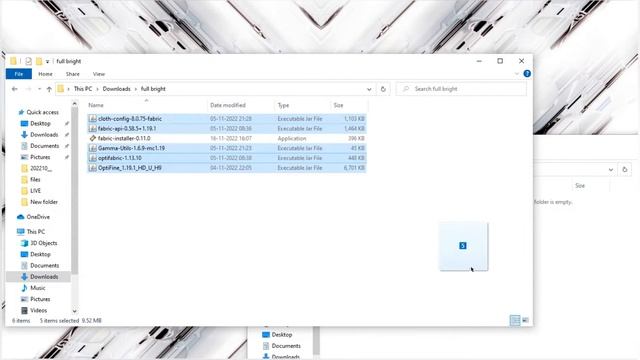The width and height of the screenshot is (640, 360).
Task: Open the View ribbon tab
Action: click(x=99, y=74)
